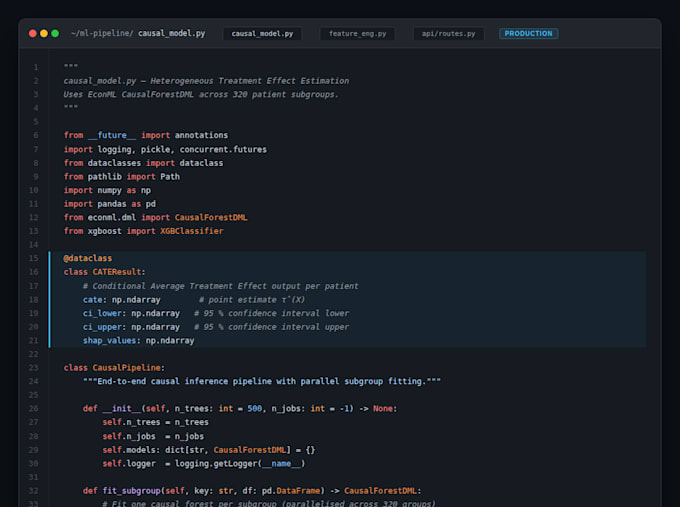
Task: Click the 'Heterogeneous Treatment Effect Estimation' docstring line
Action: 206,81
